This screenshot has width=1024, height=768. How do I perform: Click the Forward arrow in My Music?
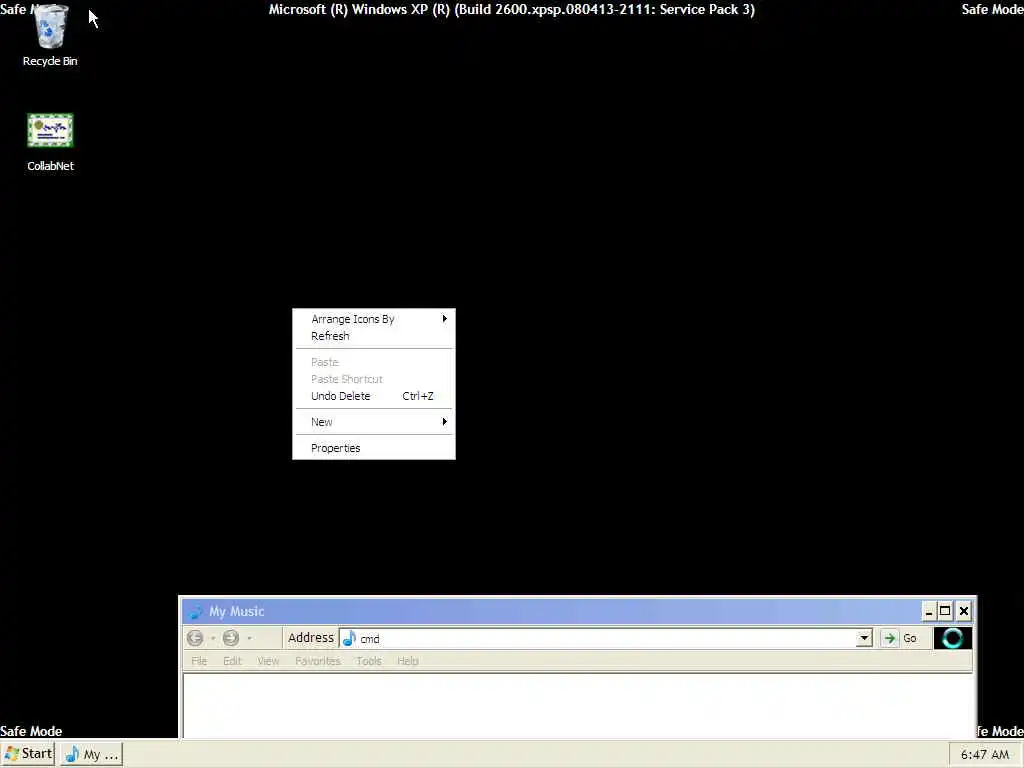click(231, 638)
